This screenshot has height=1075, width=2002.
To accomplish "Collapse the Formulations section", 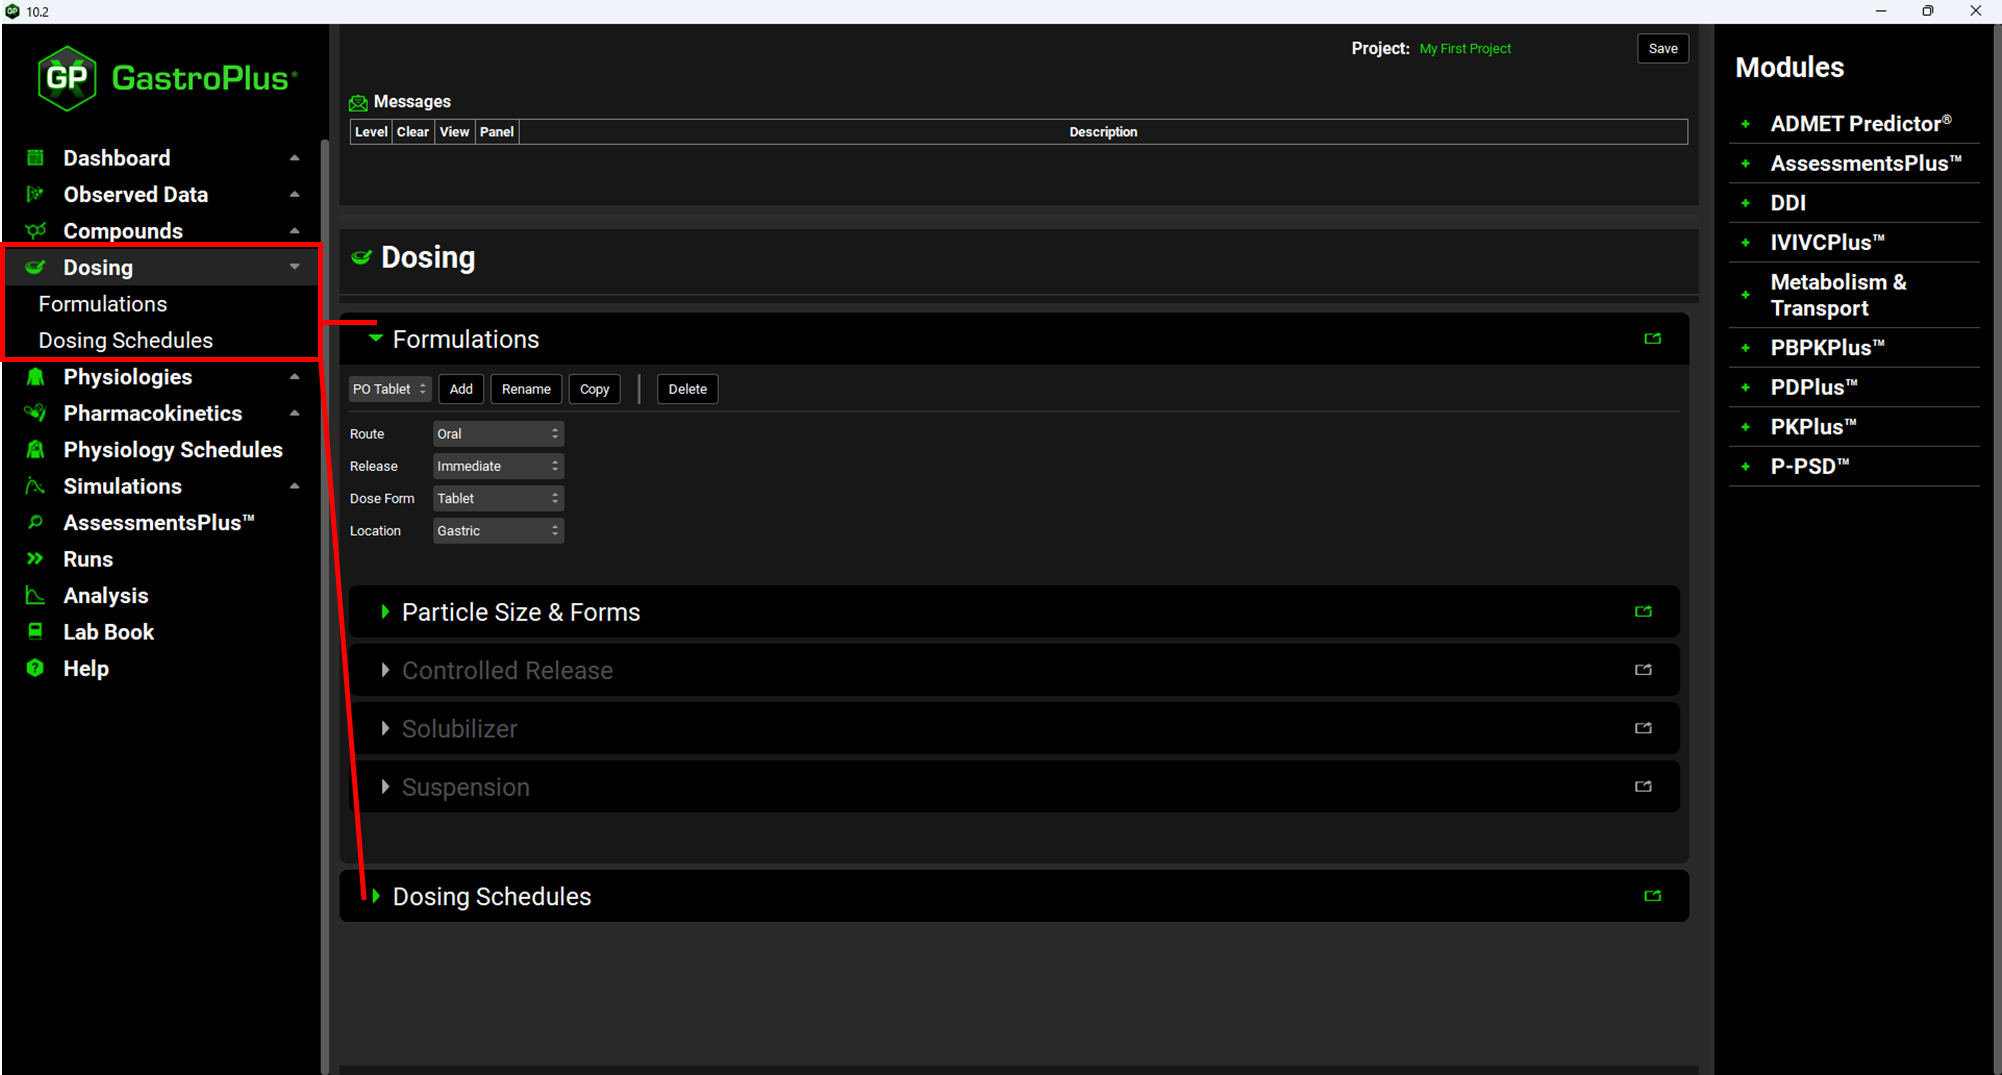I will pos(376,339).
